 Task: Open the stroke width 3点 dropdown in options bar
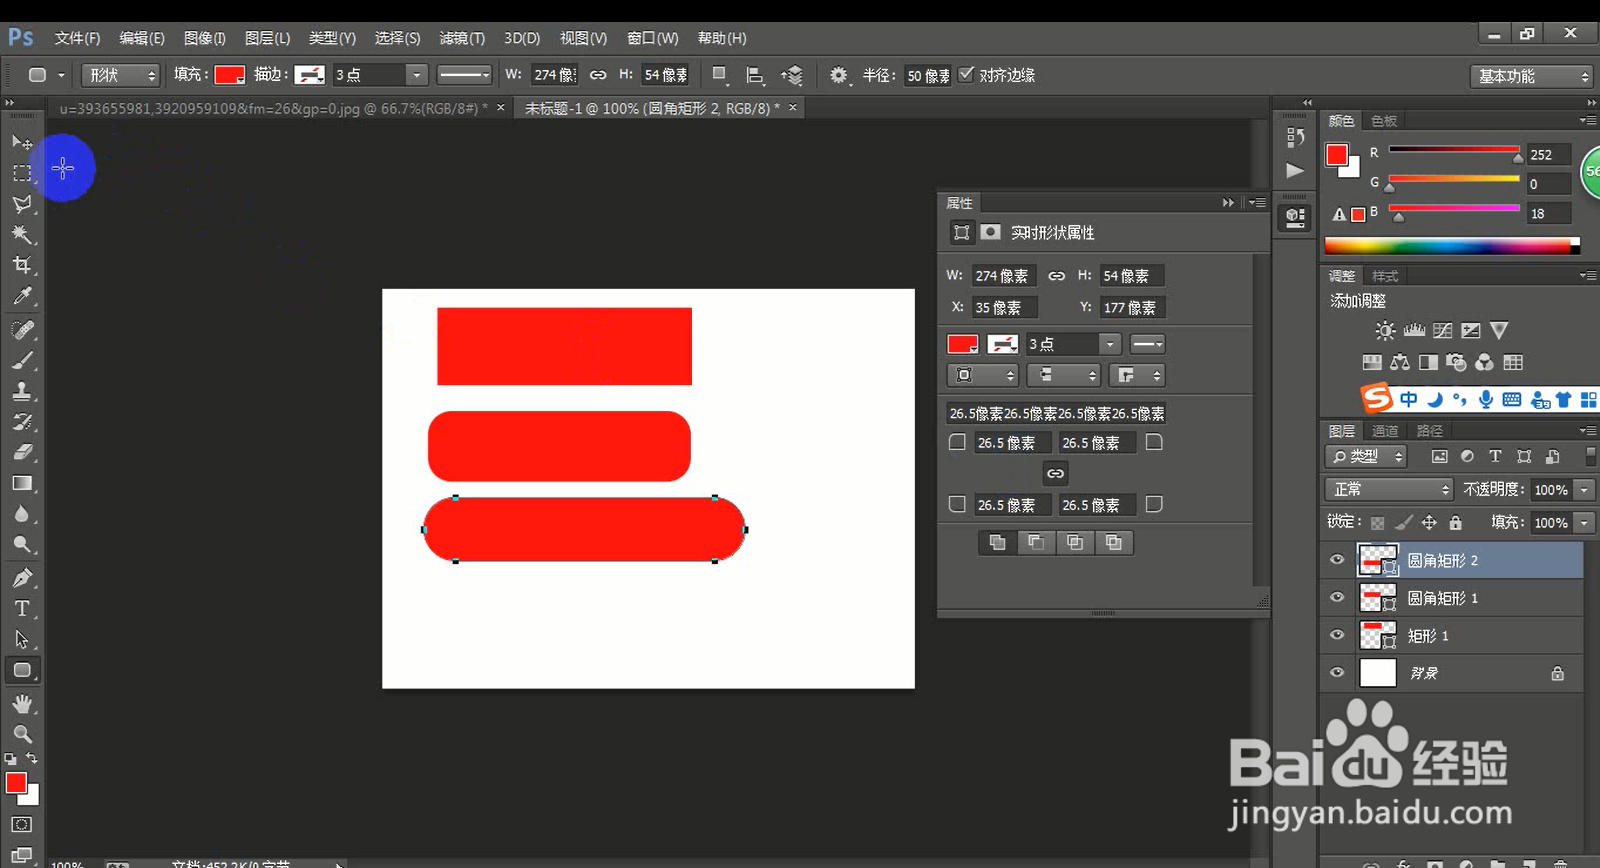(417, 75)
